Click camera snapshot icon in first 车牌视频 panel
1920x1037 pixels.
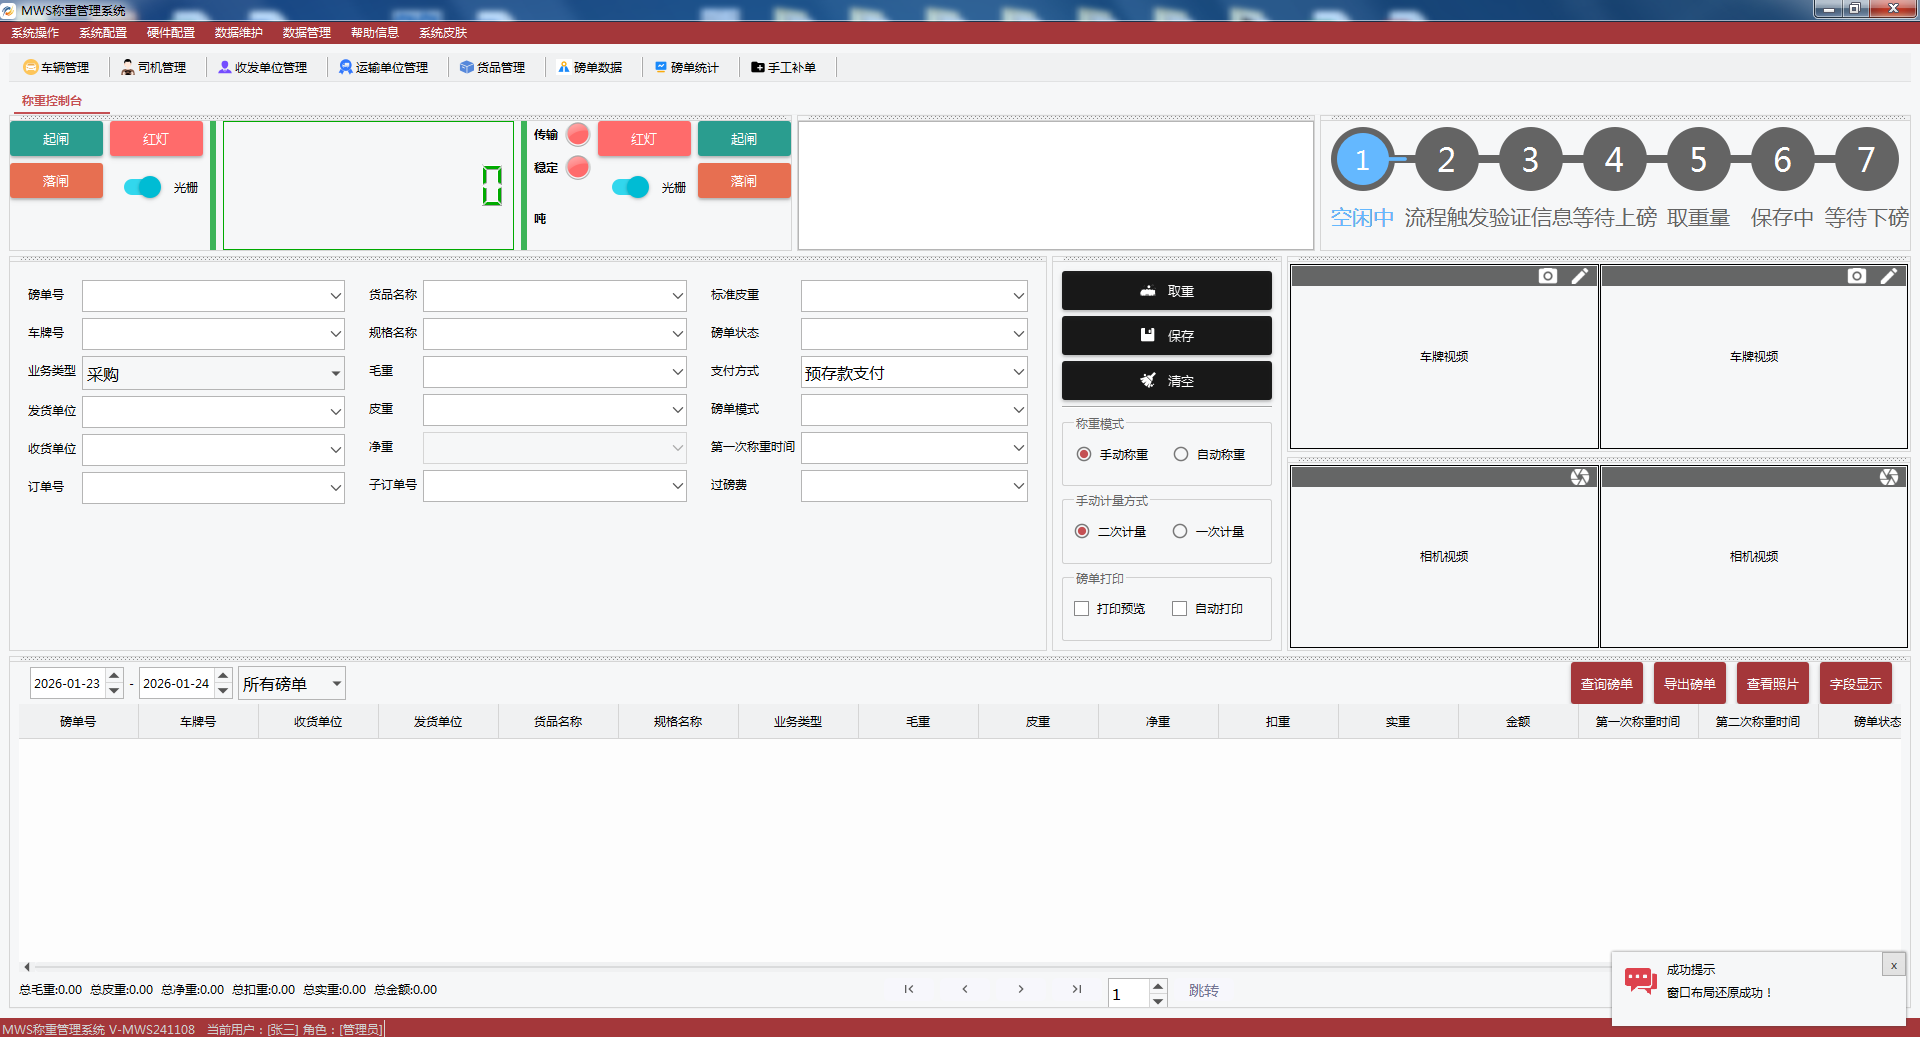coord(1547,276)
